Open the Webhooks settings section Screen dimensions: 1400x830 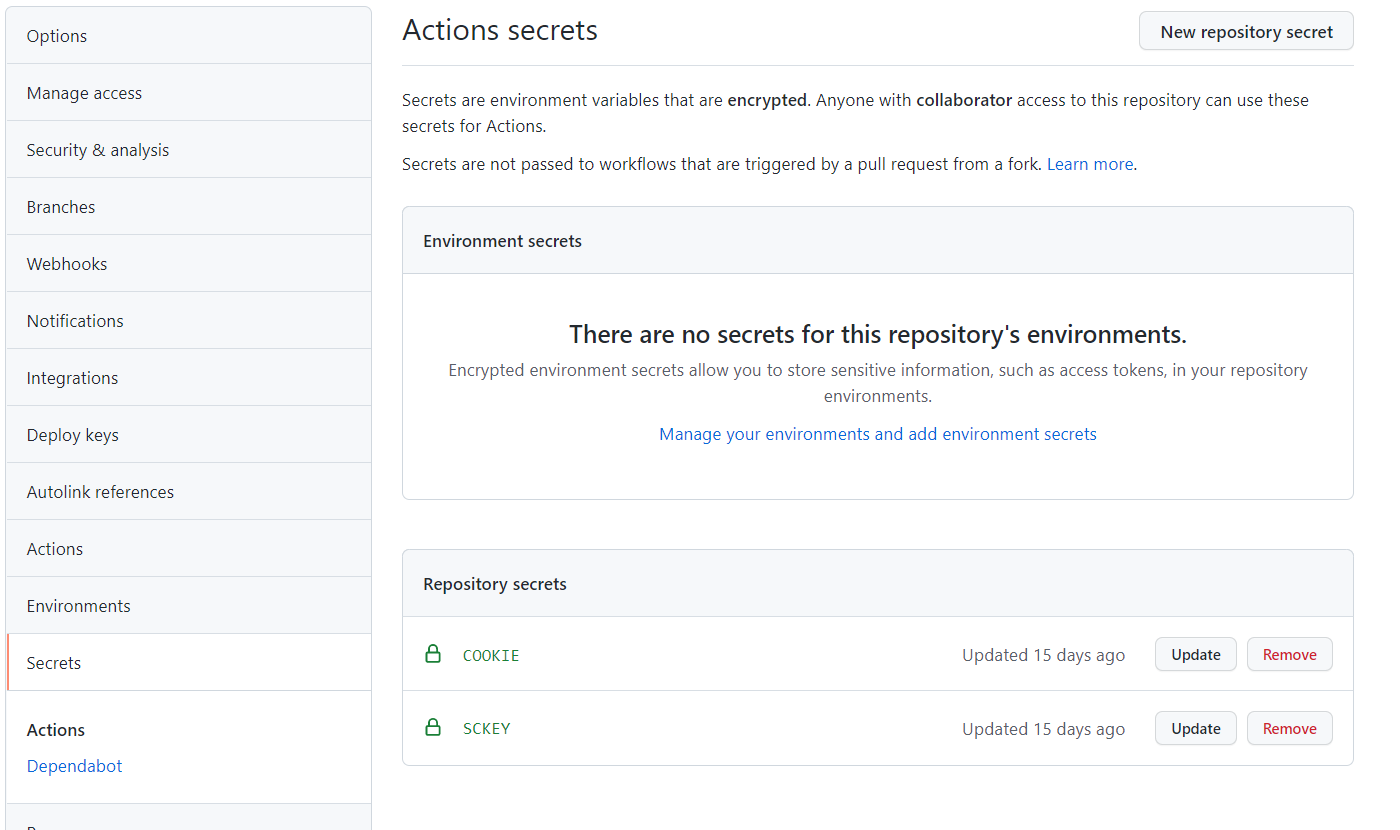point(66,263)
